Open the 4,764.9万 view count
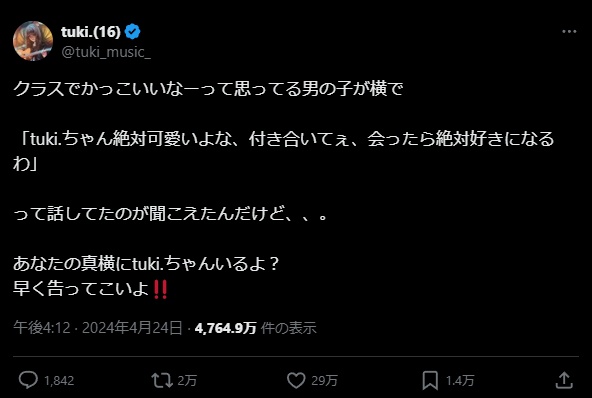The image size is (592, 398). [x=225, y=328]
